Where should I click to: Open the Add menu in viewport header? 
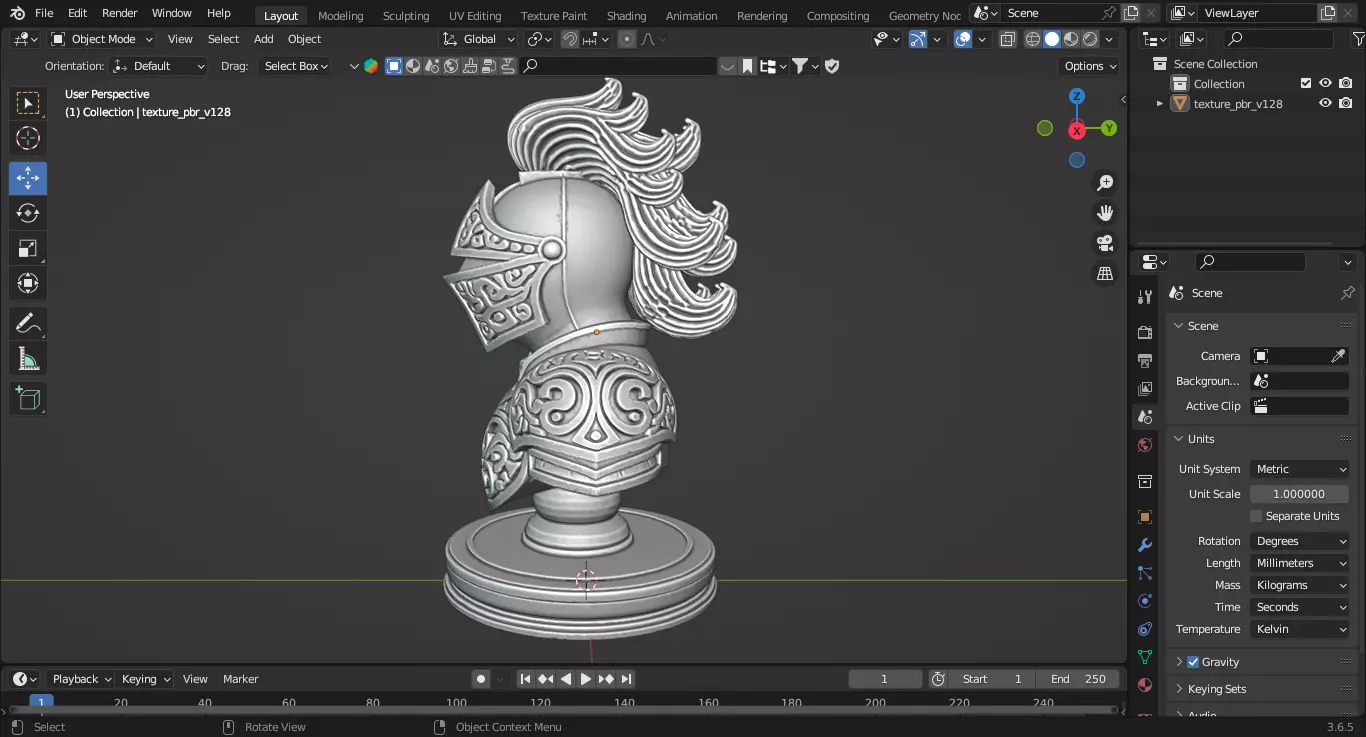click(x=263, y=39)
